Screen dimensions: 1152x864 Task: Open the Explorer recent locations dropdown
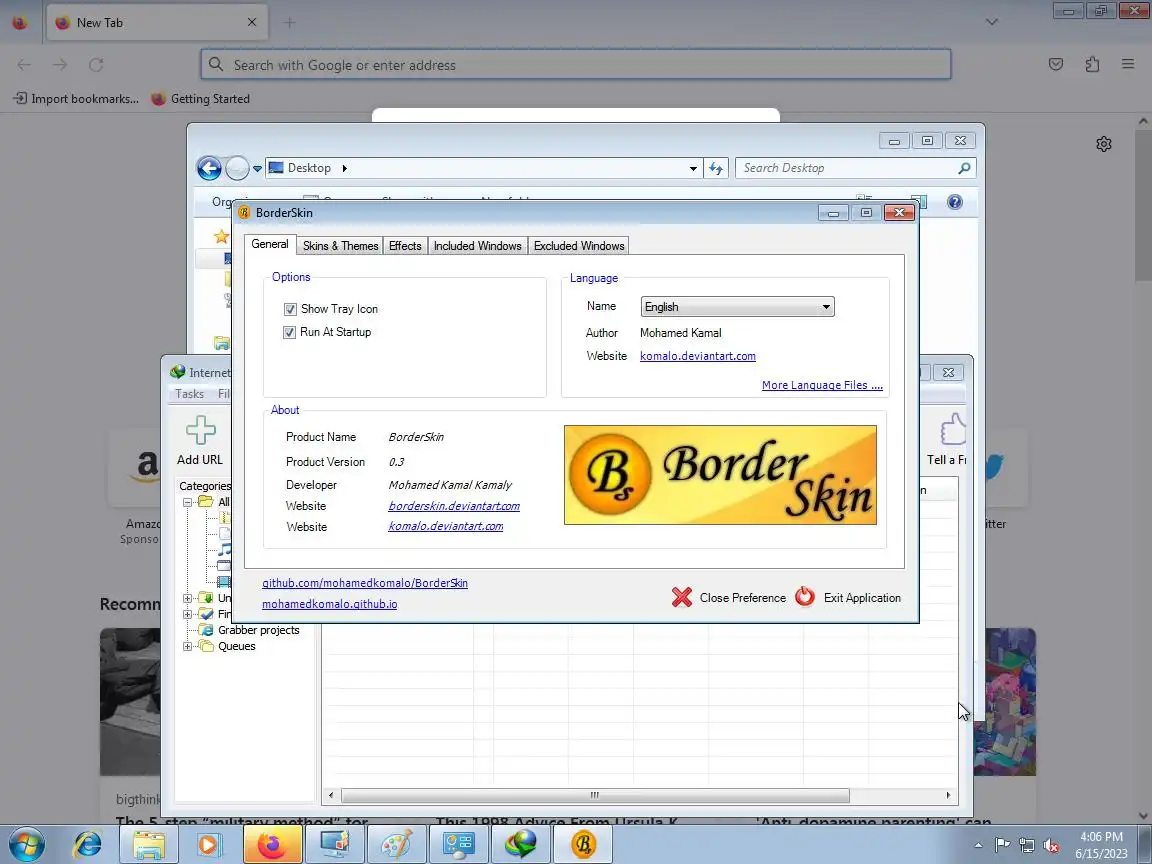[257, 169]
